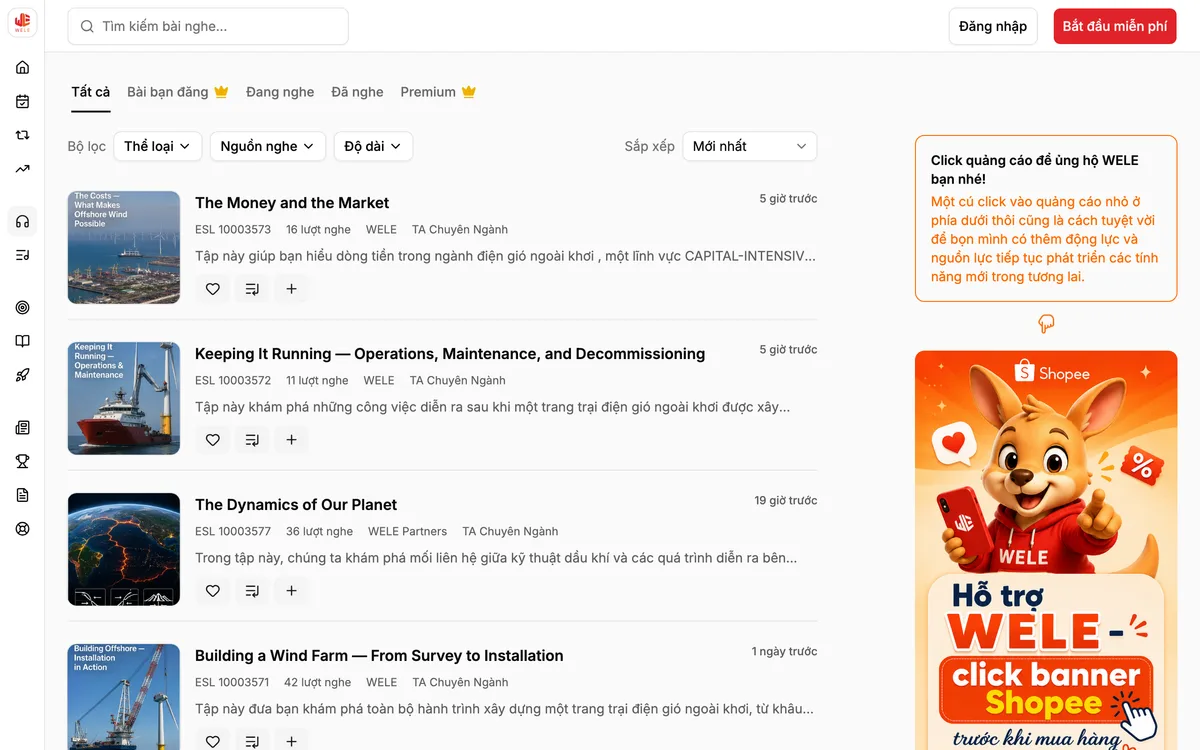Click the Bắt đầu miễn phí button
The width and height of the screenshot is (1200, 750).
pyautogui.click(x=1115, y=26)
